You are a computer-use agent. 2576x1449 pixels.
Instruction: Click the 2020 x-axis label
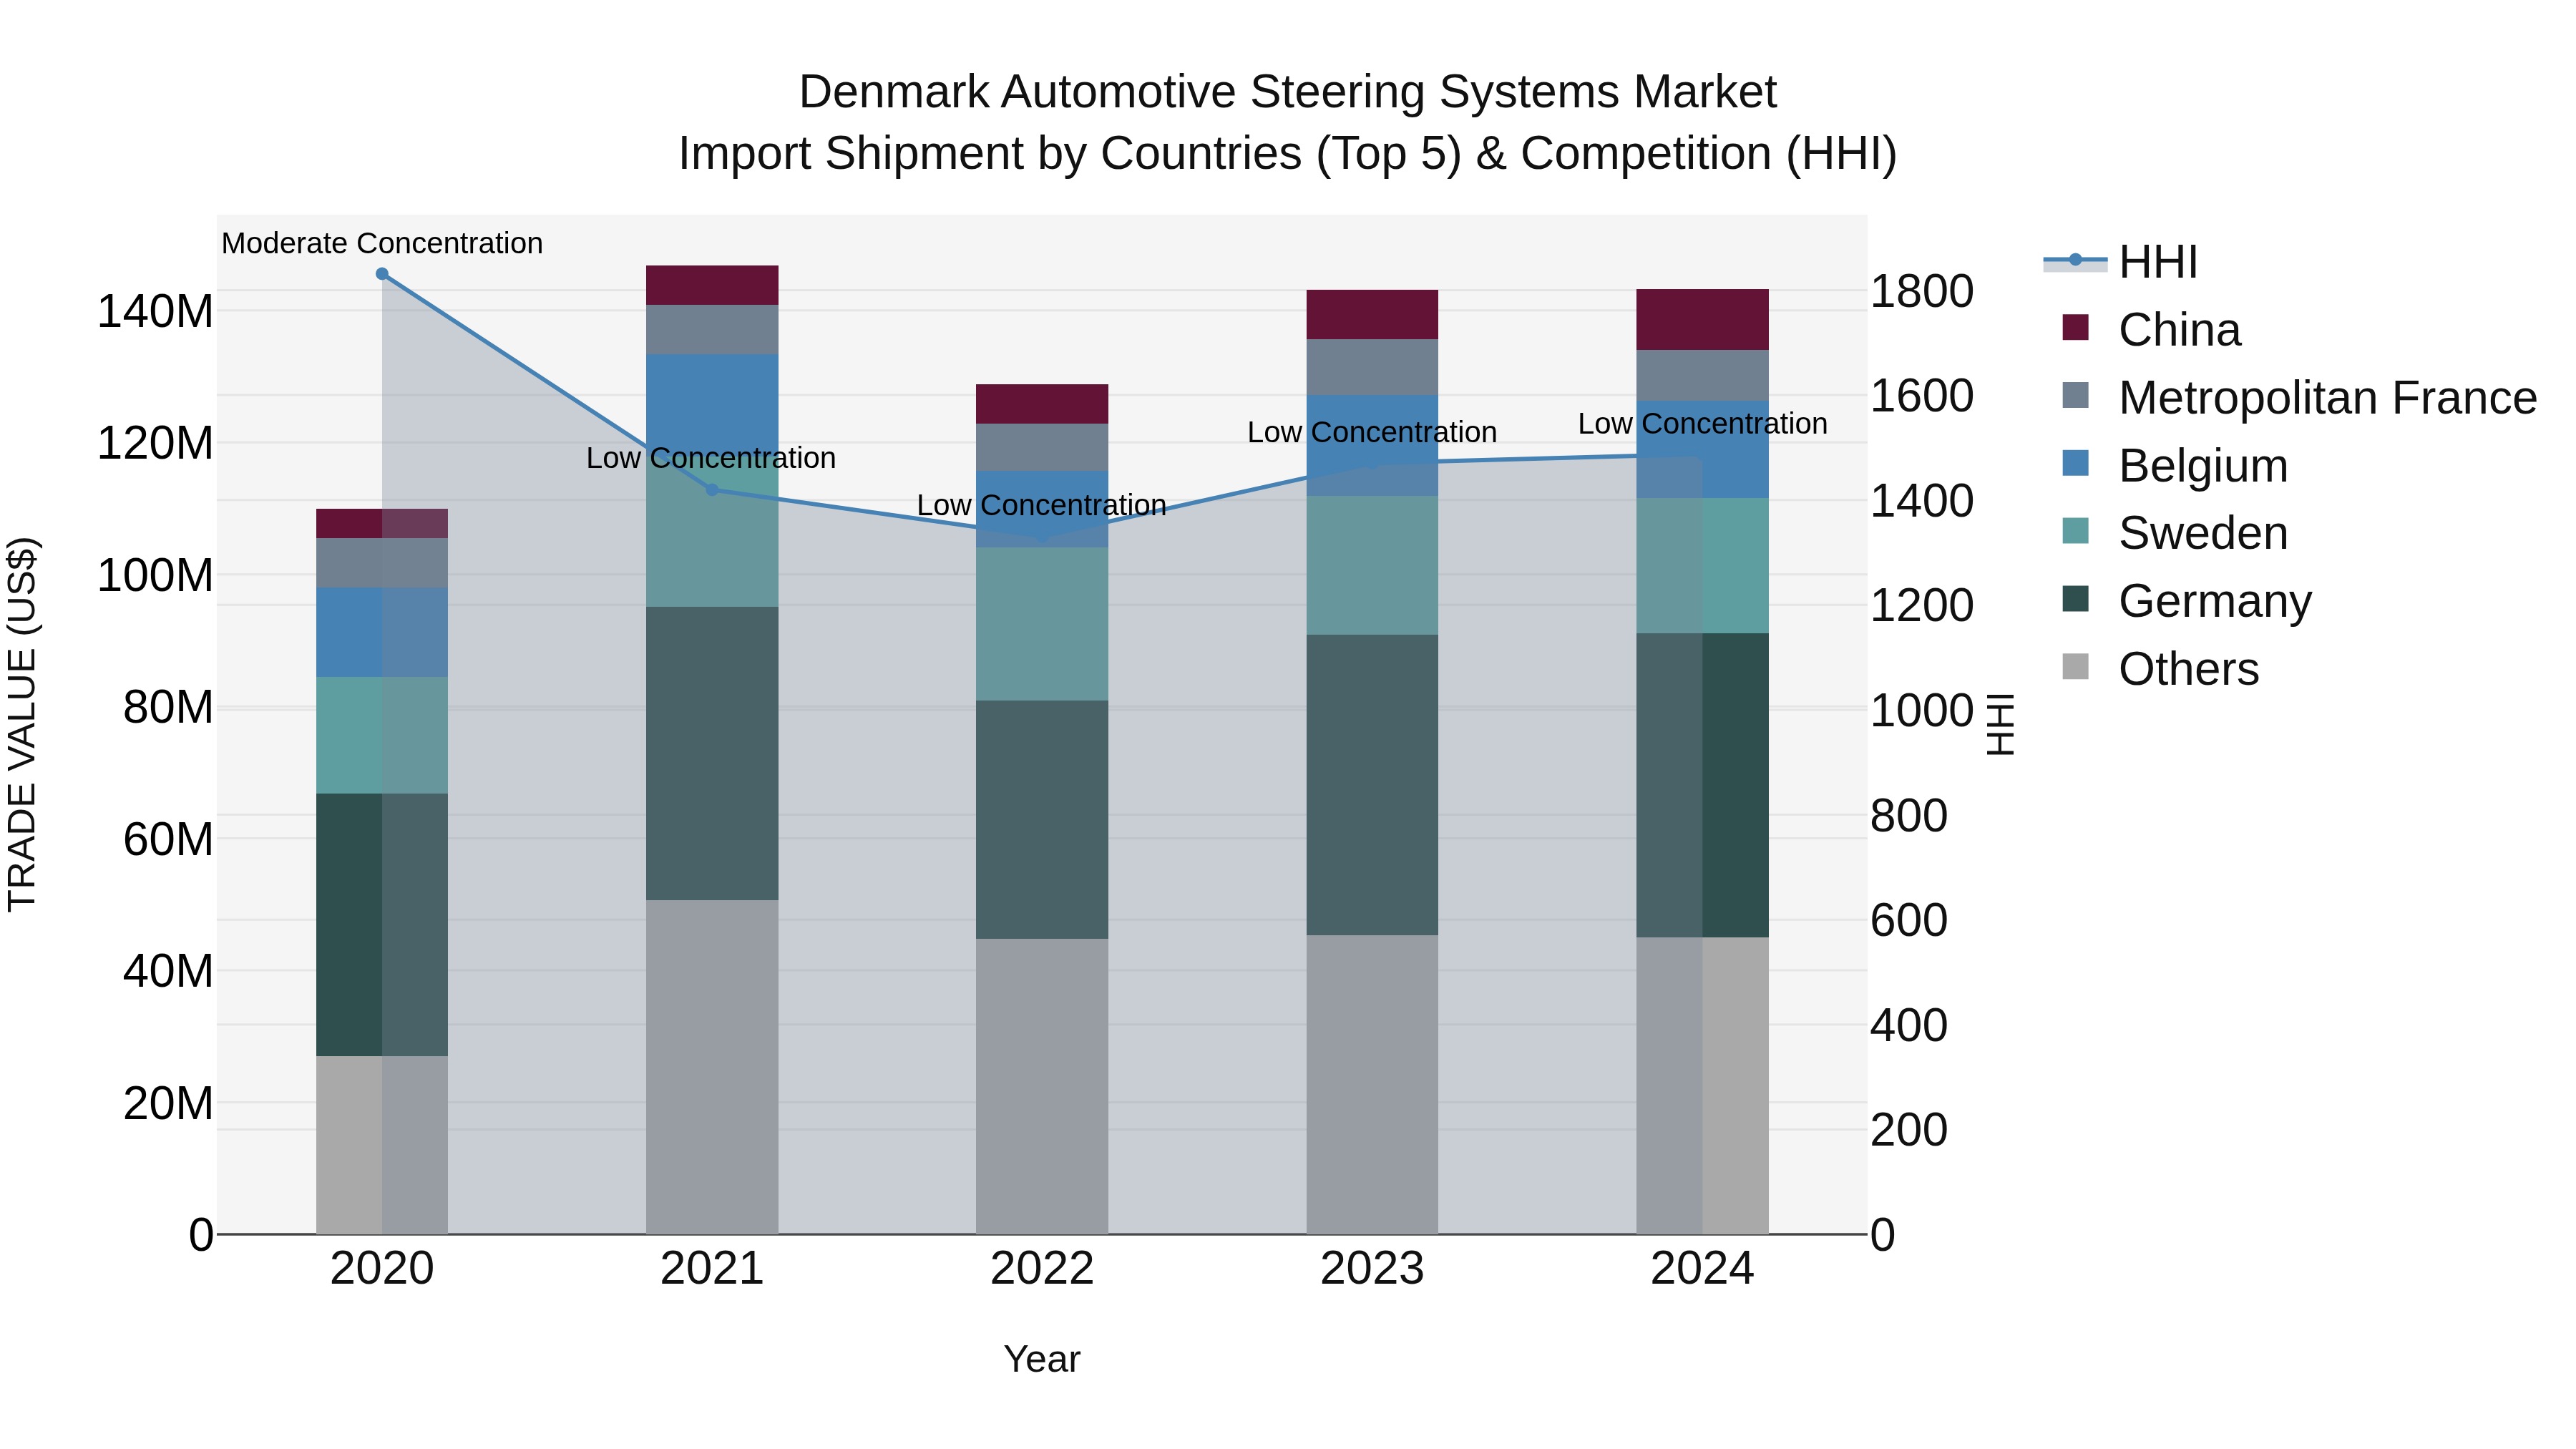pyautogui.click(x=382, y=1269)
